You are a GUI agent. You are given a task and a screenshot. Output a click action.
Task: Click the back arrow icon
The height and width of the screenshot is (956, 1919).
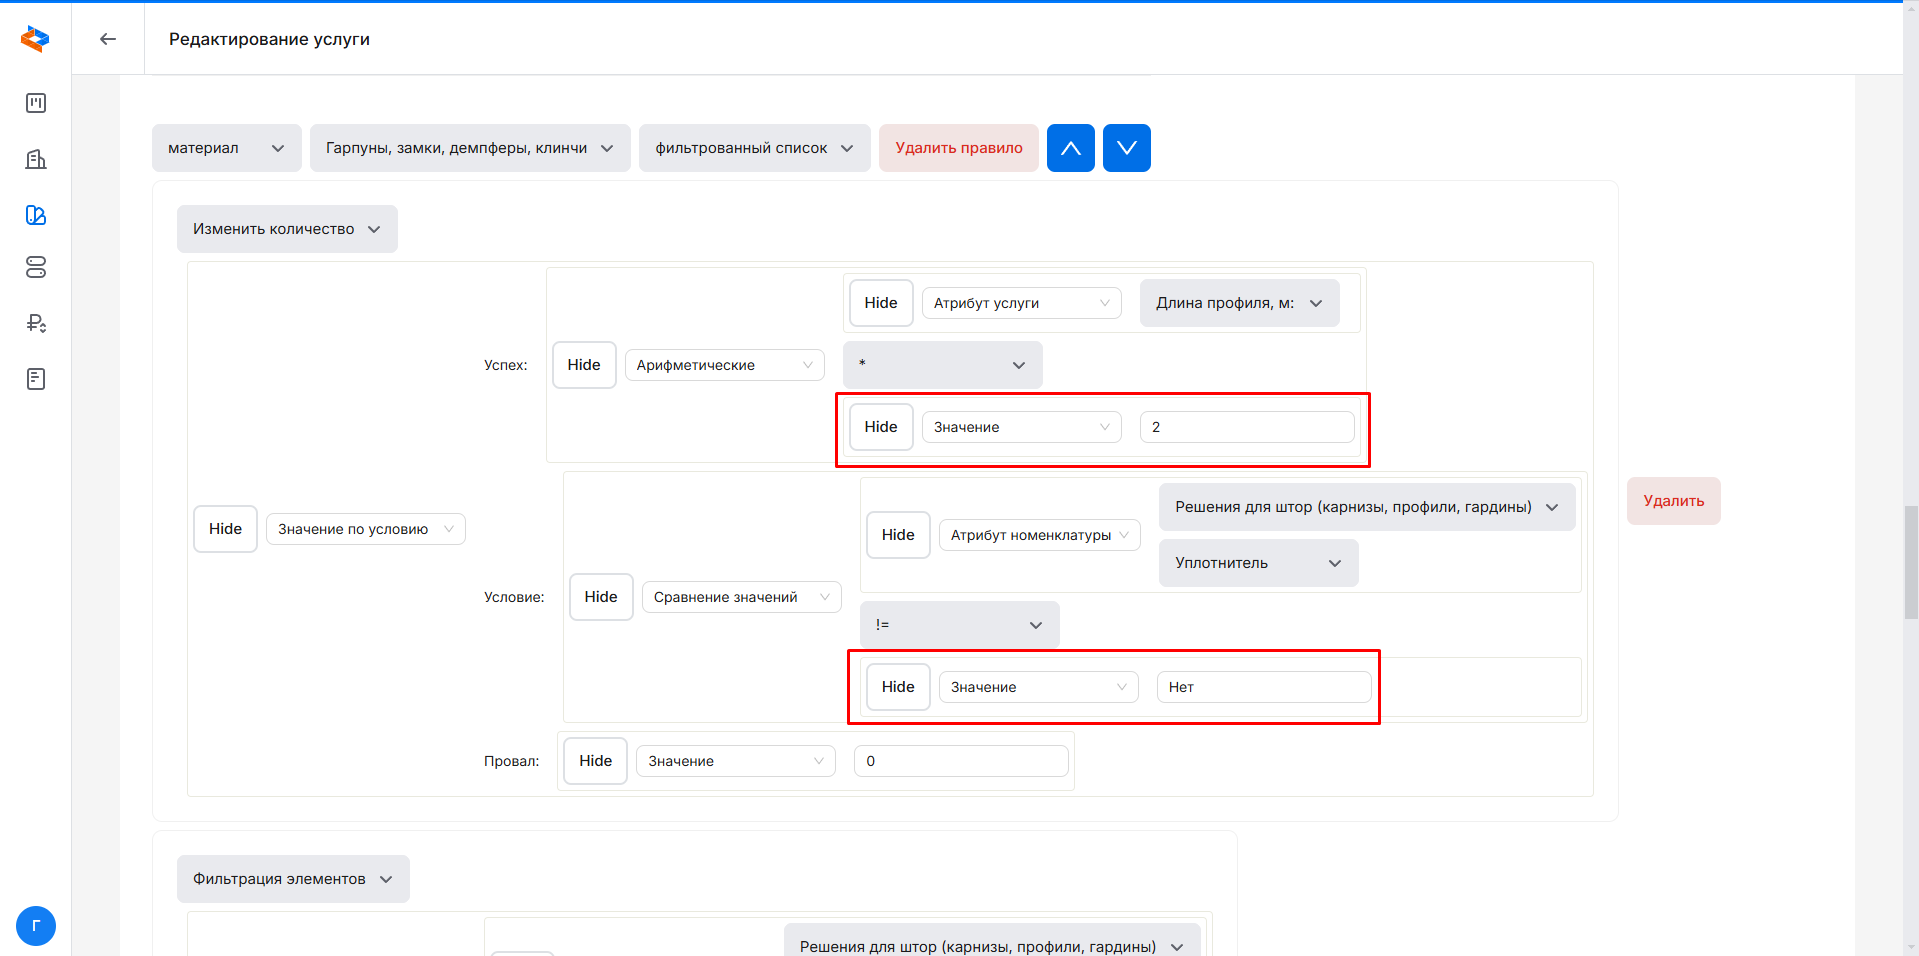(108, 39)
